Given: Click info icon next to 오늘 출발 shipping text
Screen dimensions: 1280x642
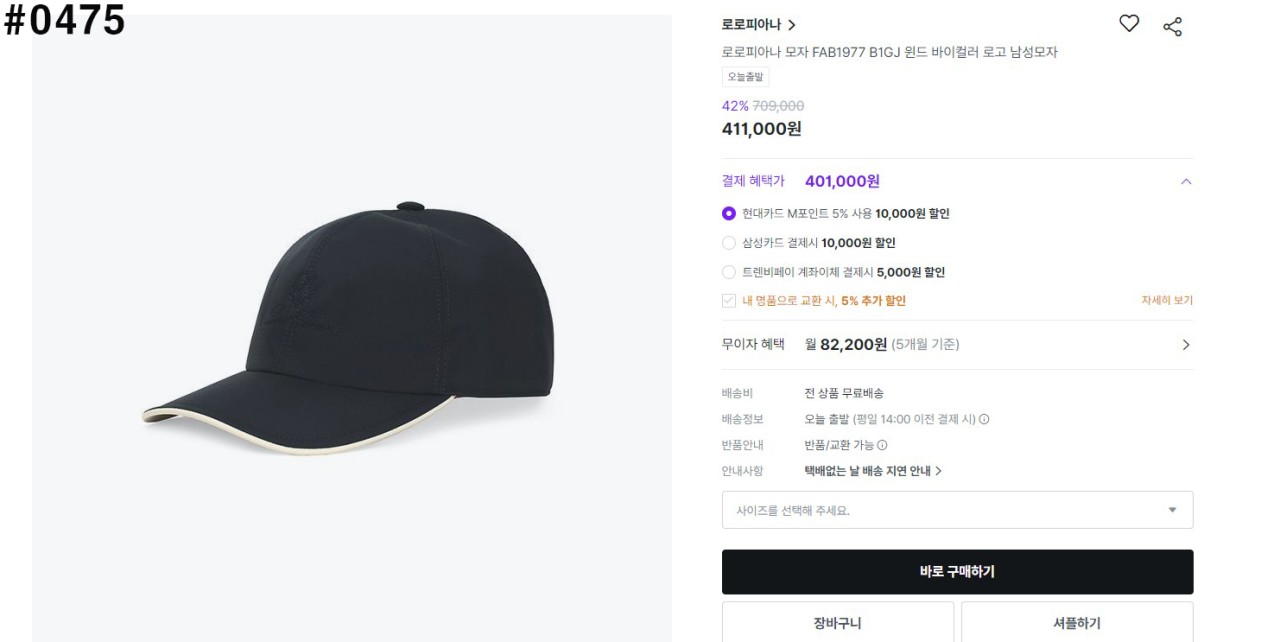Looking at the screenshot, I should [984, 420].
